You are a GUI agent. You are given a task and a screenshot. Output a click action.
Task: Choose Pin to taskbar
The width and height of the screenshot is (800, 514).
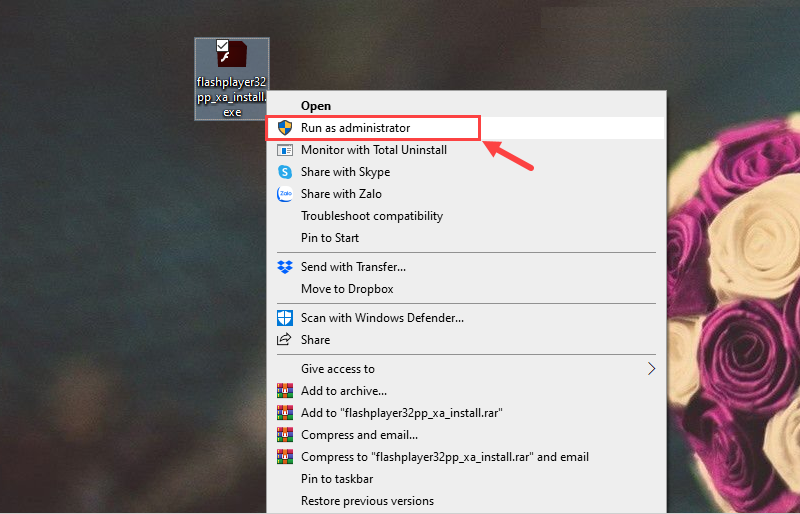[466, 479]
